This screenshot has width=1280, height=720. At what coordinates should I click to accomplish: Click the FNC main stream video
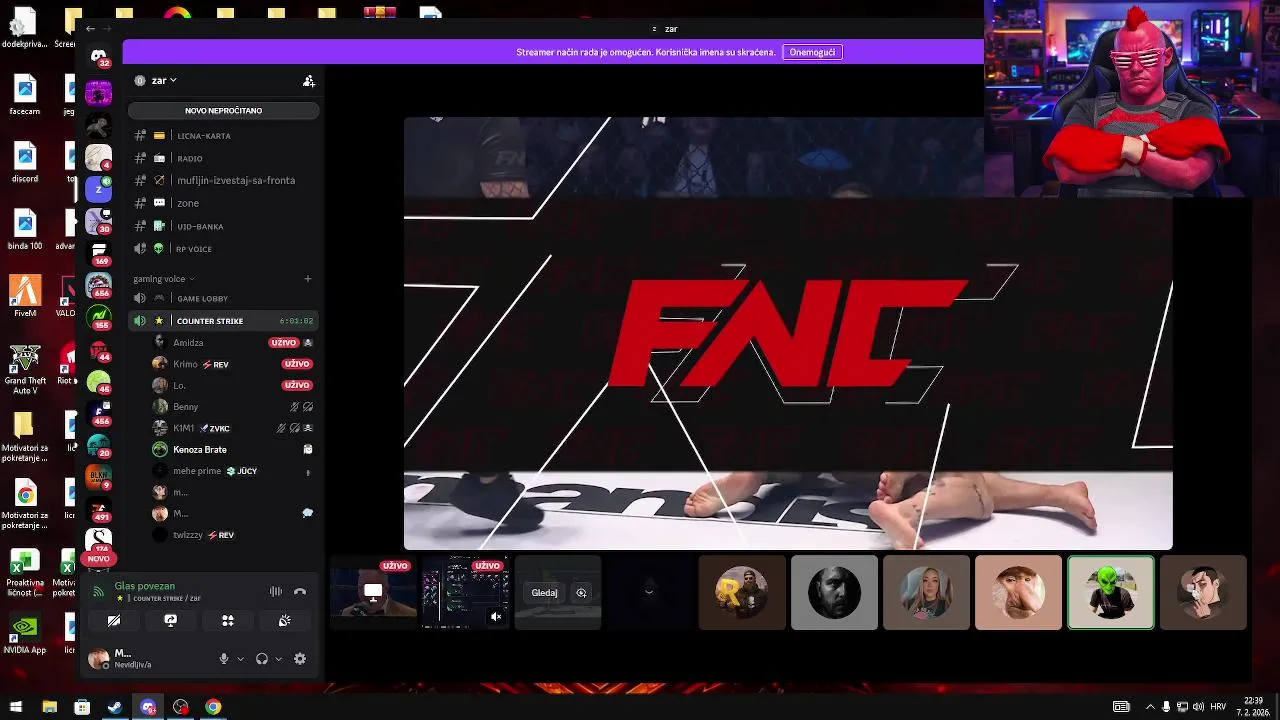tap(788, 333)
